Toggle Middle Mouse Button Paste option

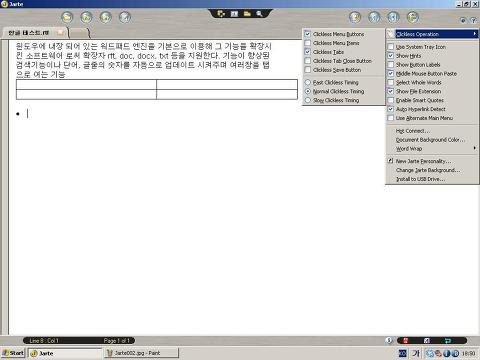point(391,73)
